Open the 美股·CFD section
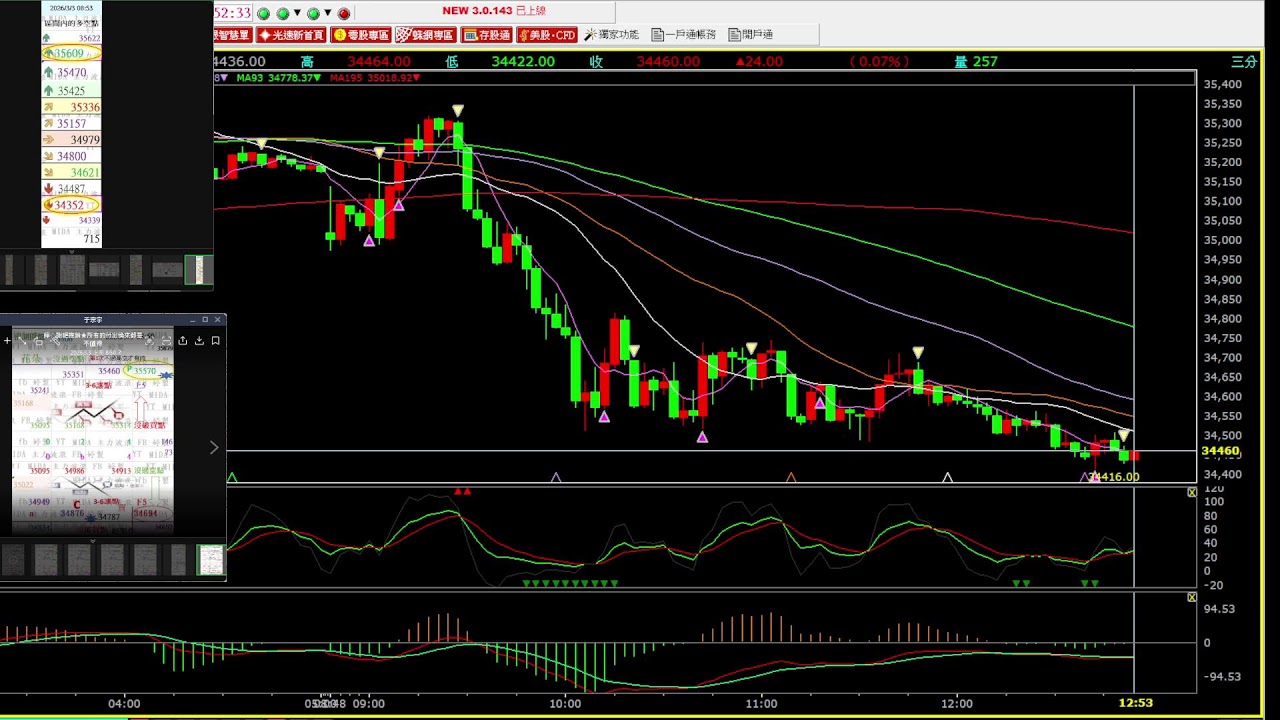This screenshot has height=720, width=1280. (x=547, y=35)
